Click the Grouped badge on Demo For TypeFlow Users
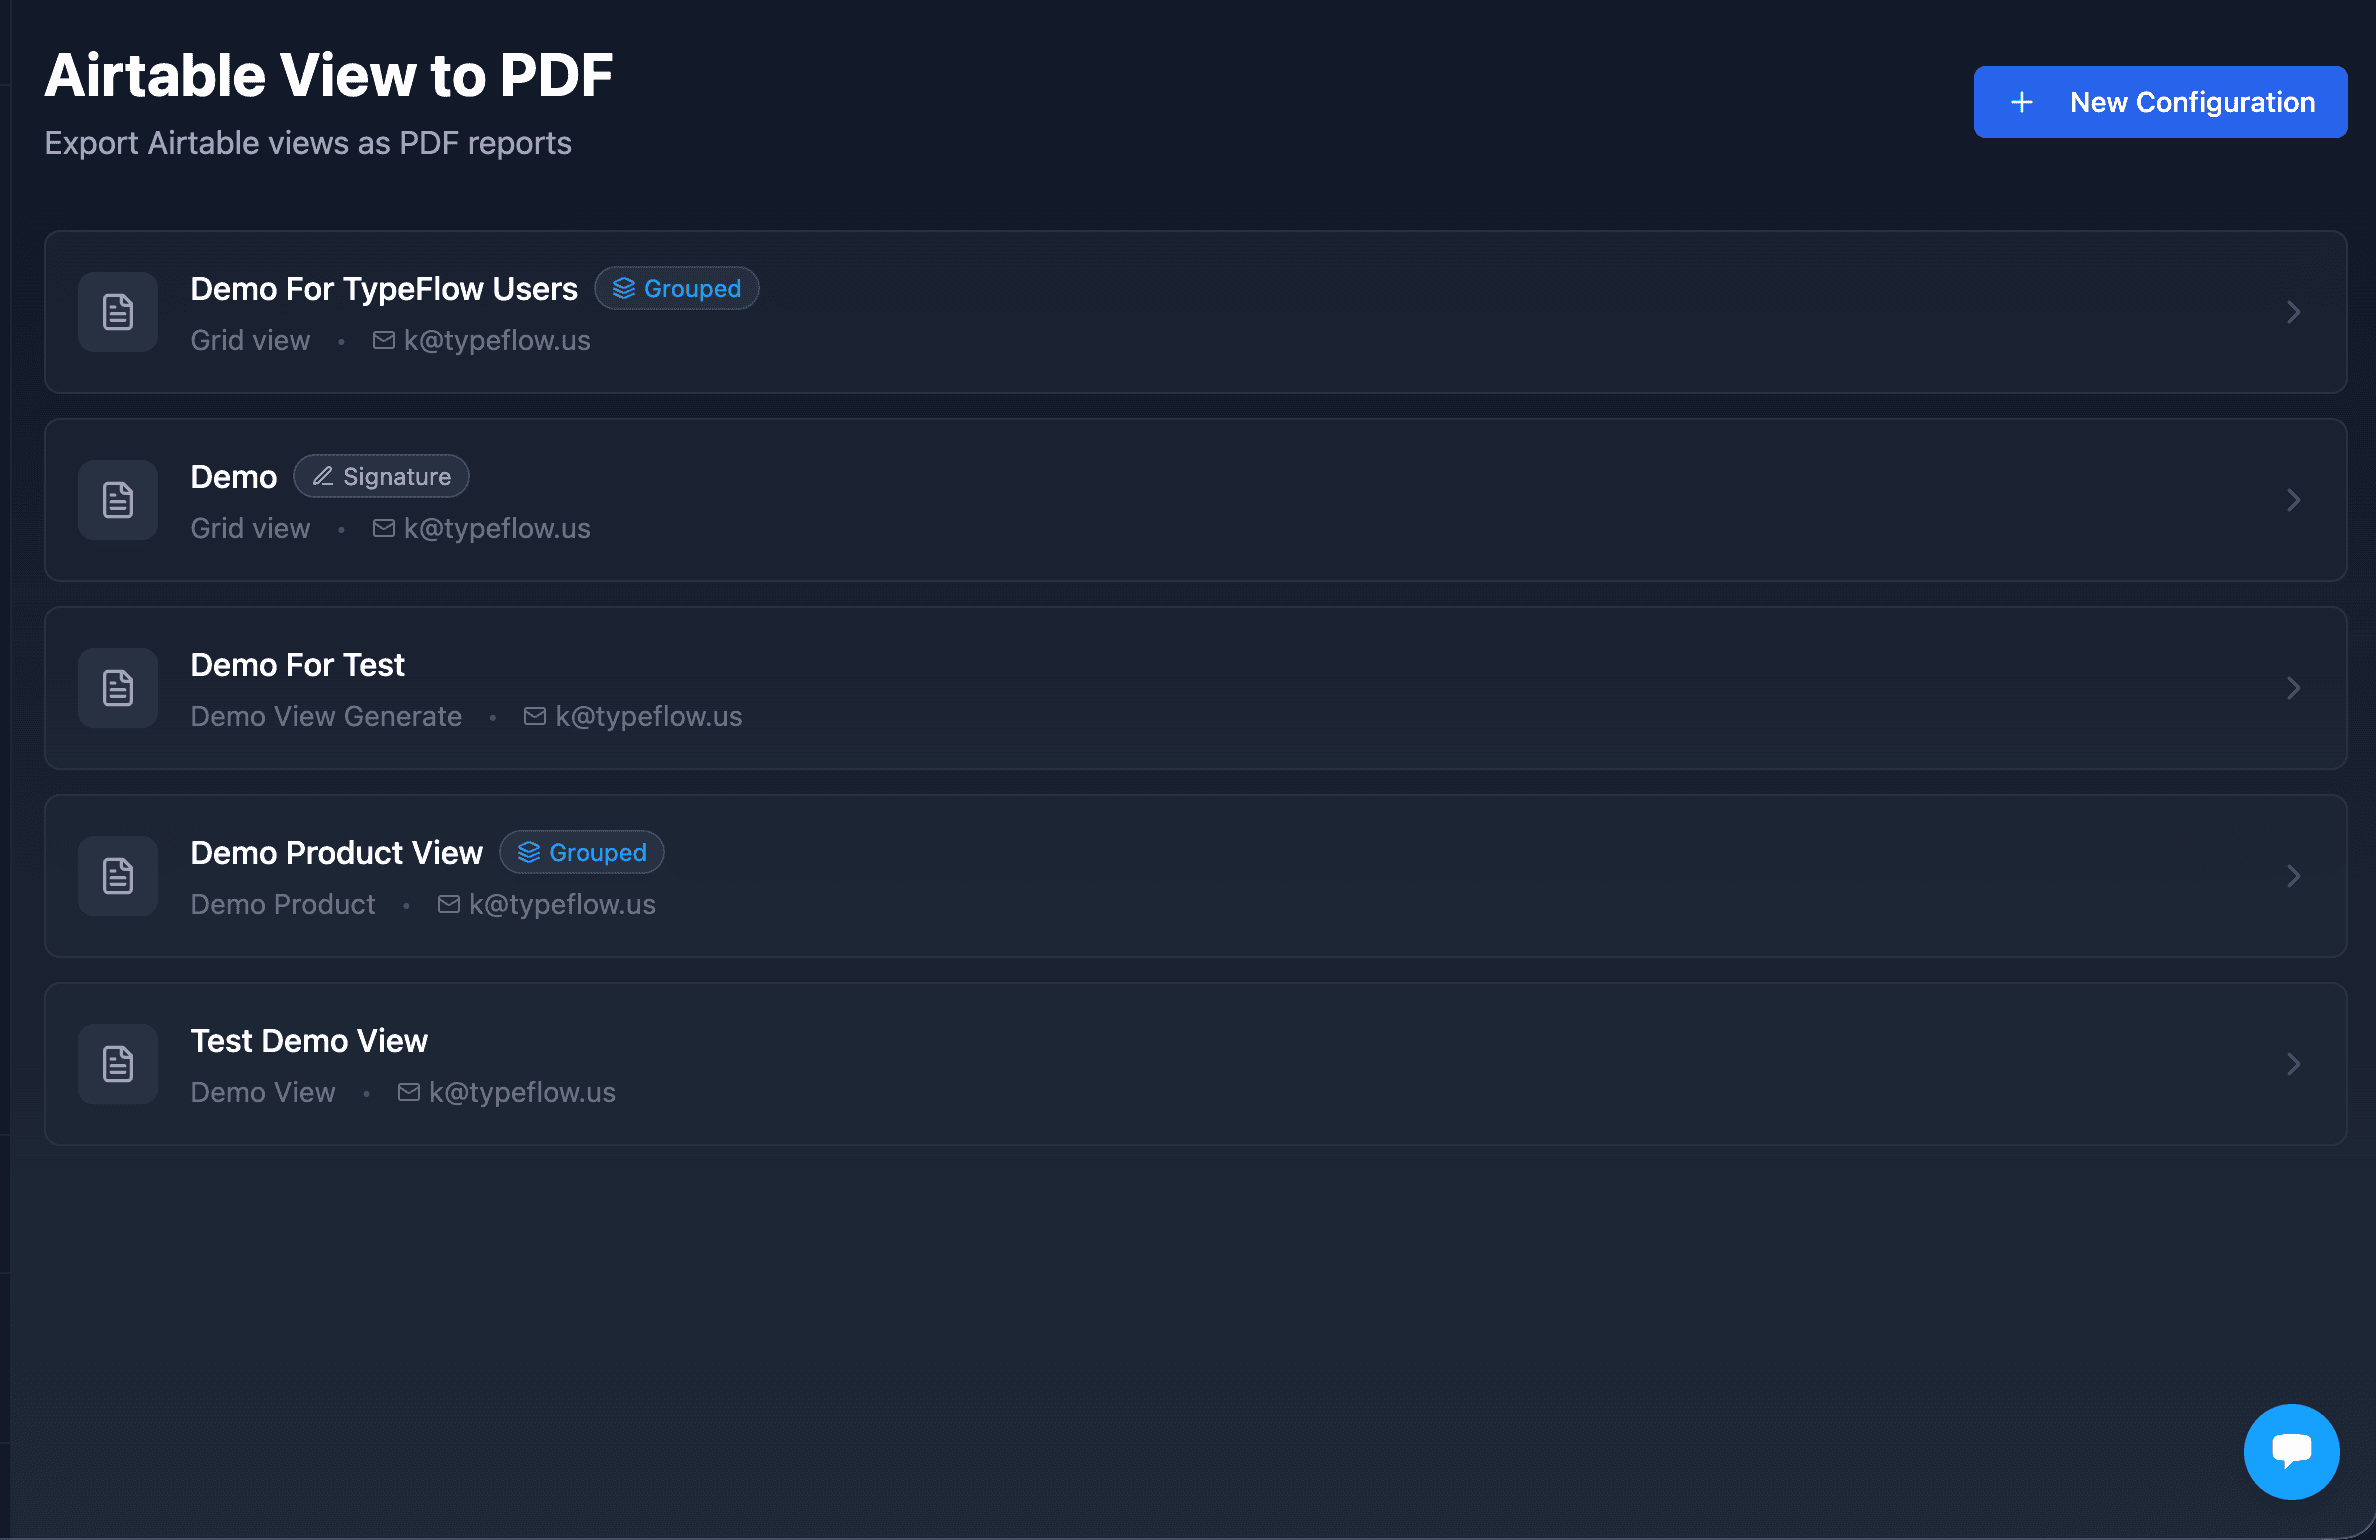Screen dimensions: 2376x1540 coord(677,288)
